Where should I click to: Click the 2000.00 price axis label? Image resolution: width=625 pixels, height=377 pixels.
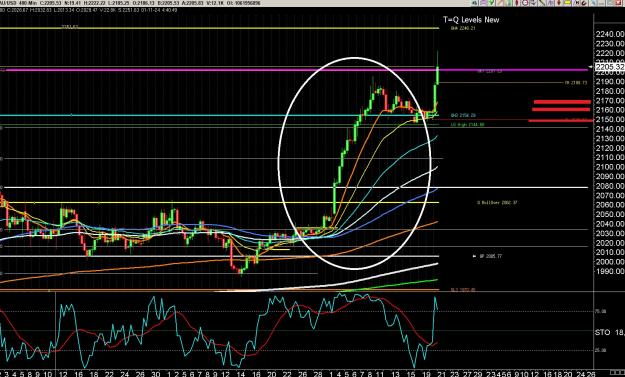(x=609, y=261)
